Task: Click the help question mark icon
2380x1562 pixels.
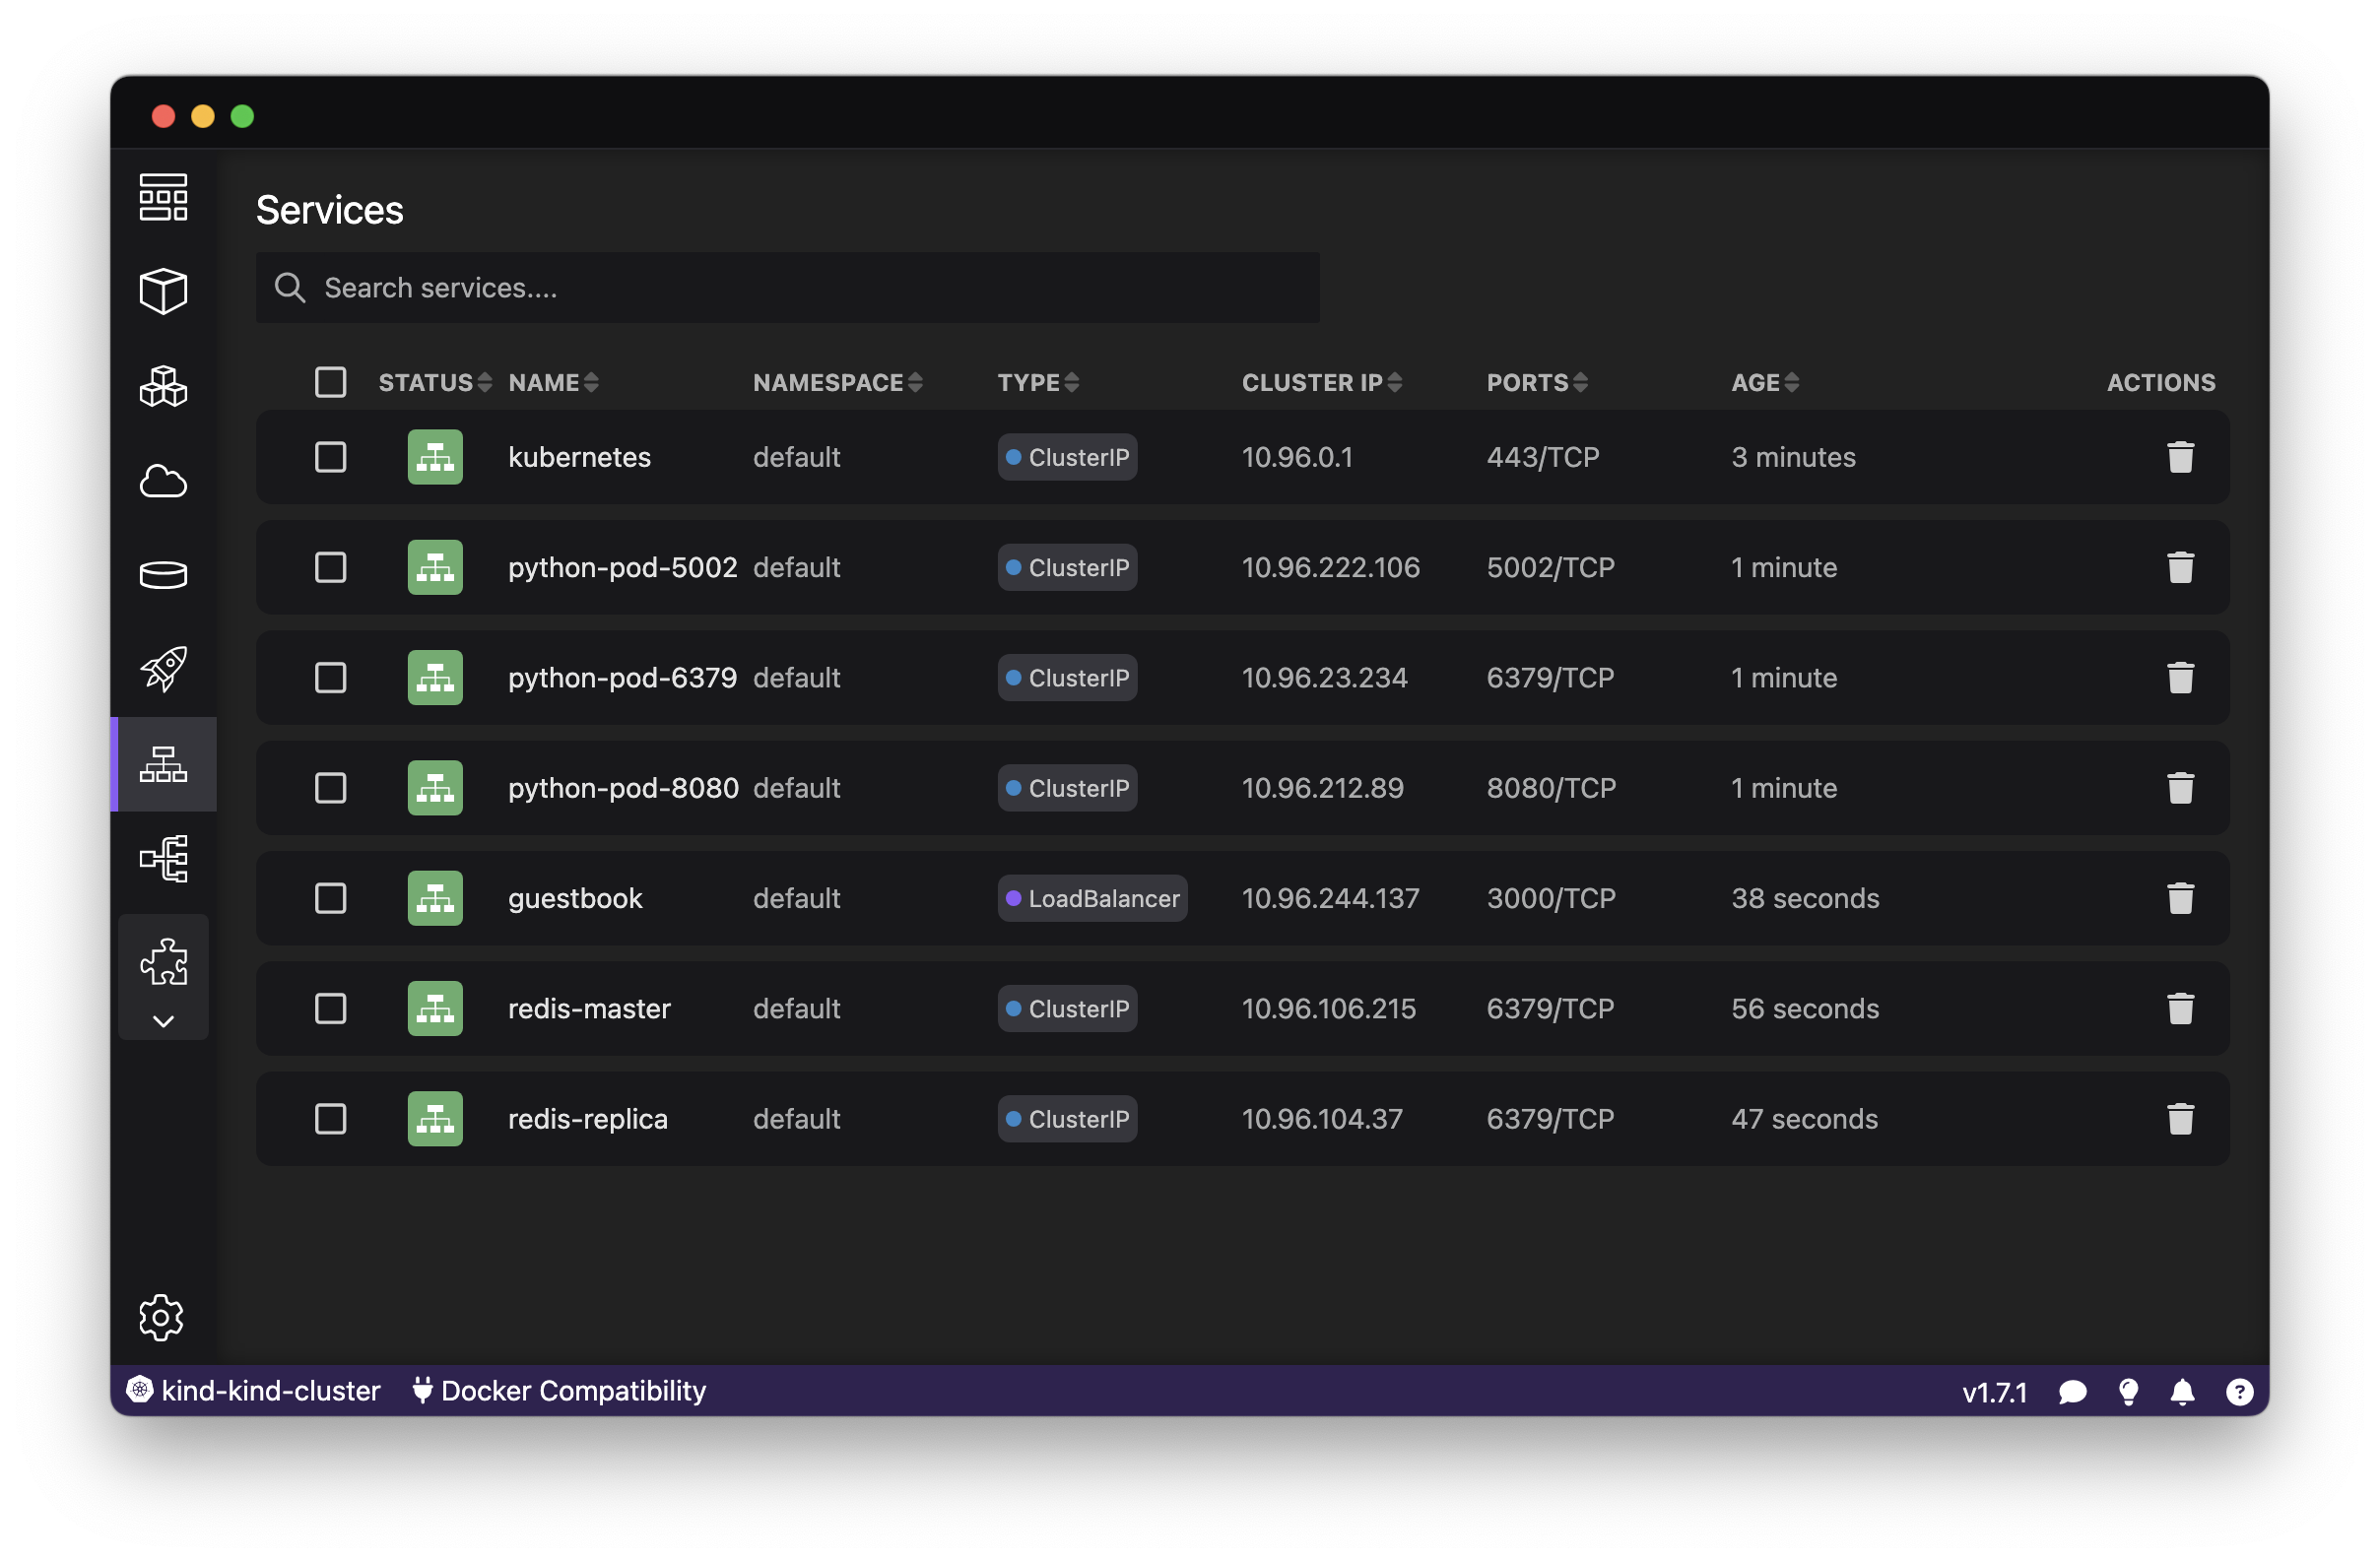Action: [x=2238, y=1391]
